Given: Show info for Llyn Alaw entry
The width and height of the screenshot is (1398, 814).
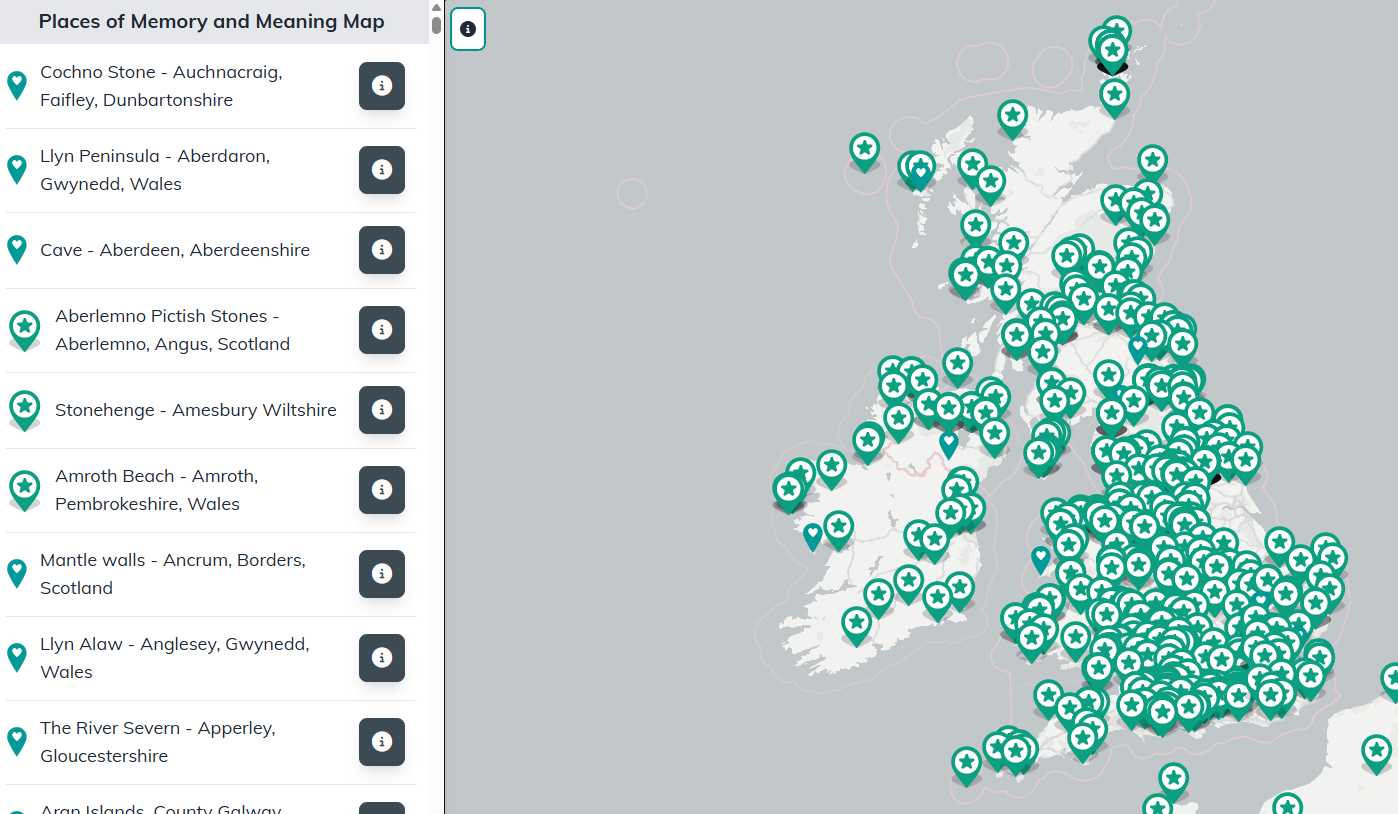Looking at the screenshot, I should click(x=381, y=658).
